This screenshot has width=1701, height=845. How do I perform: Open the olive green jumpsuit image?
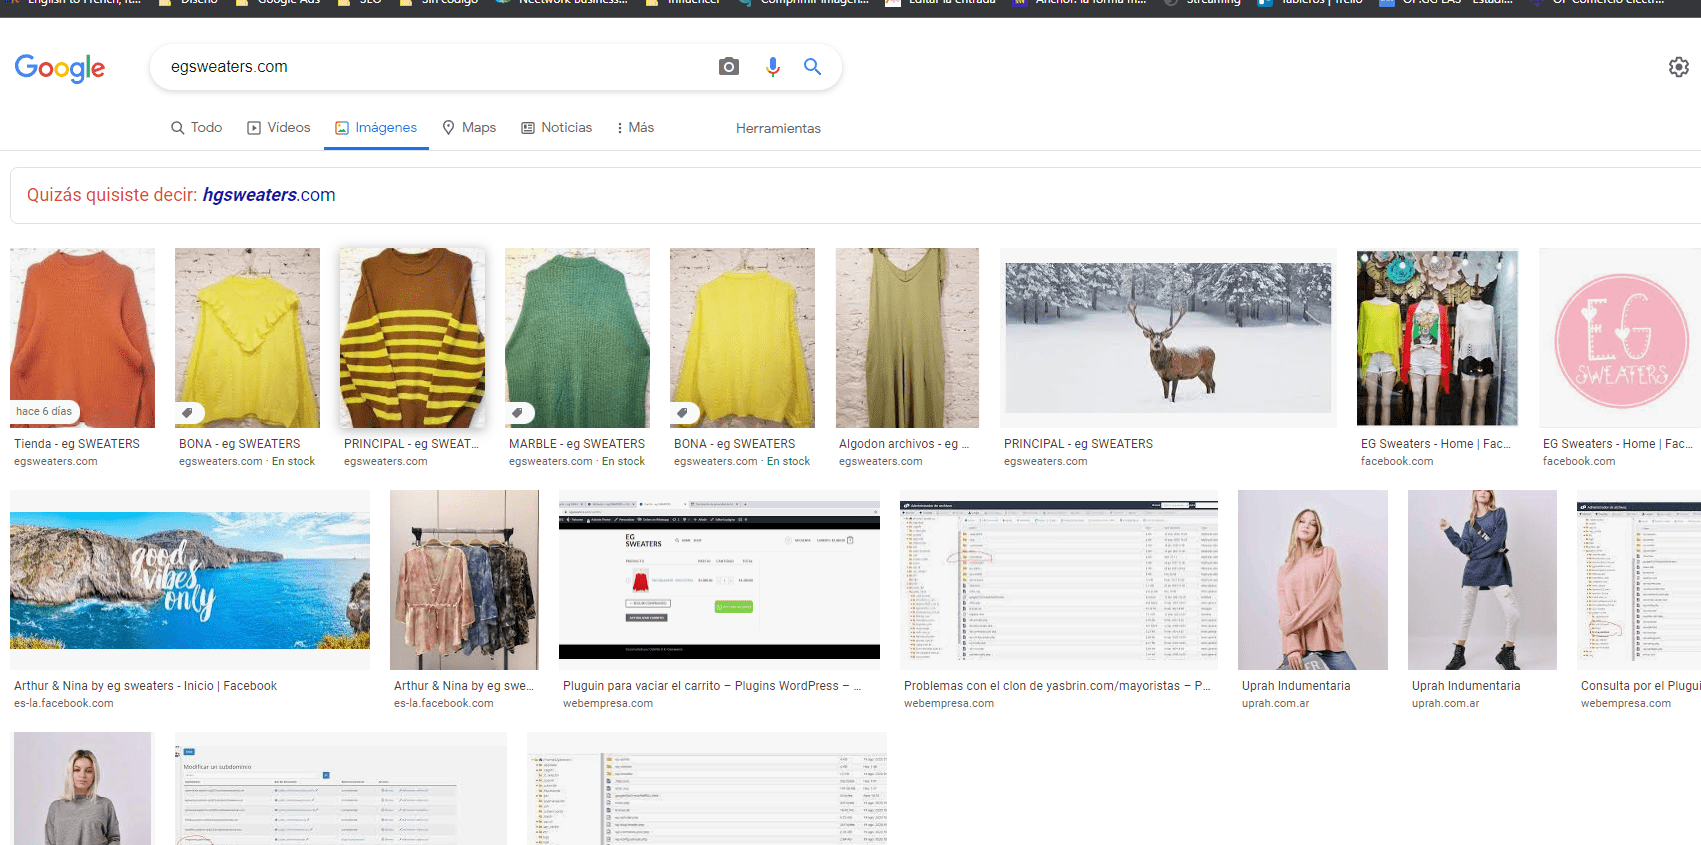(x=907, y=338)
